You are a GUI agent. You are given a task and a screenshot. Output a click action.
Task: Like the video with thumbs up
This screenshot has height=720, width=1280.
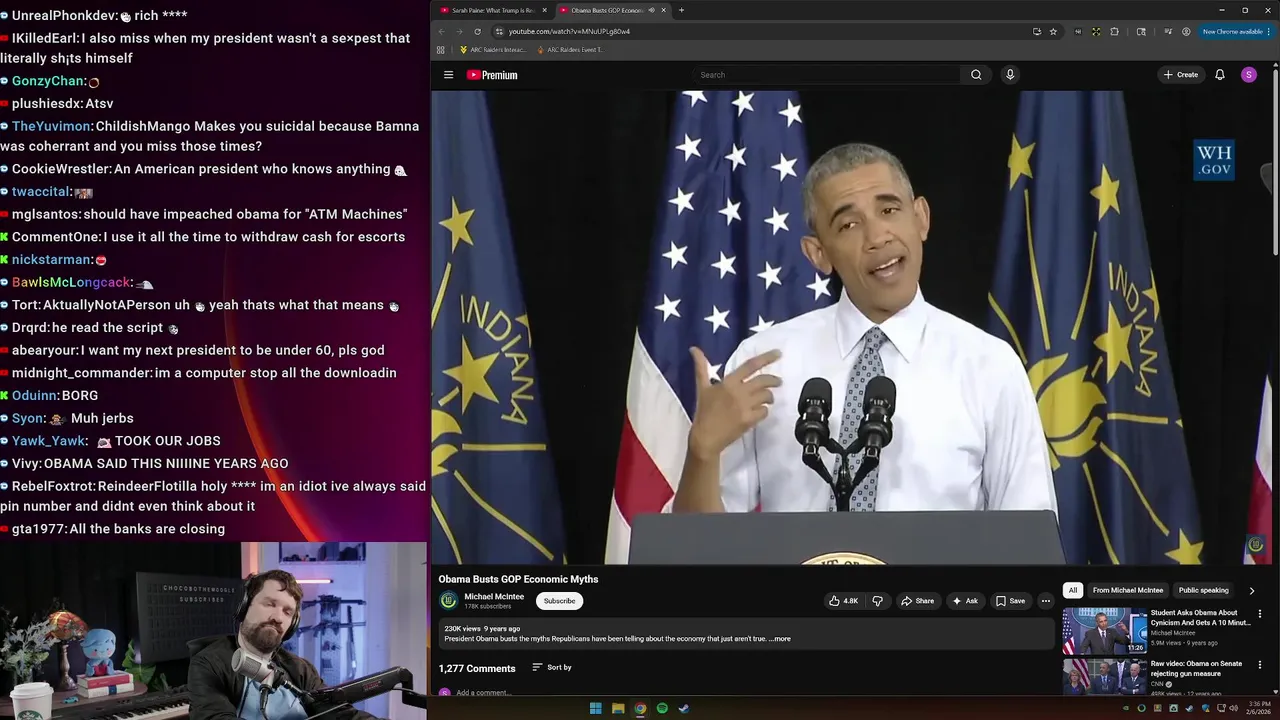pyautogui.click(x=843, y=601)
